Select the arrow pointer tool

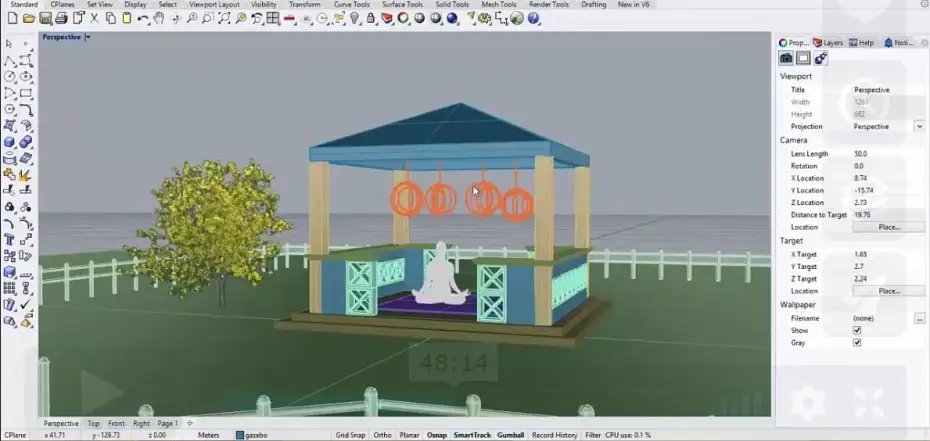click(9, 44)
